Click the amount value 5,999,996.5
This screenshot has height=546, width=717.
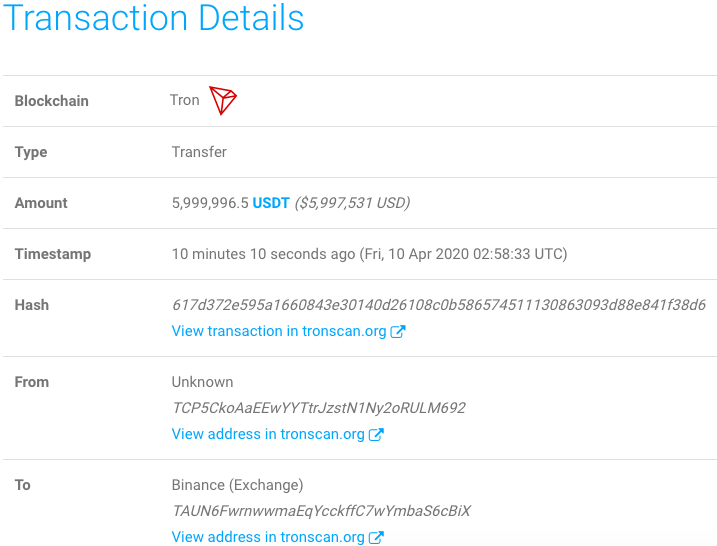pyautogui.click(x=210, y=203)
